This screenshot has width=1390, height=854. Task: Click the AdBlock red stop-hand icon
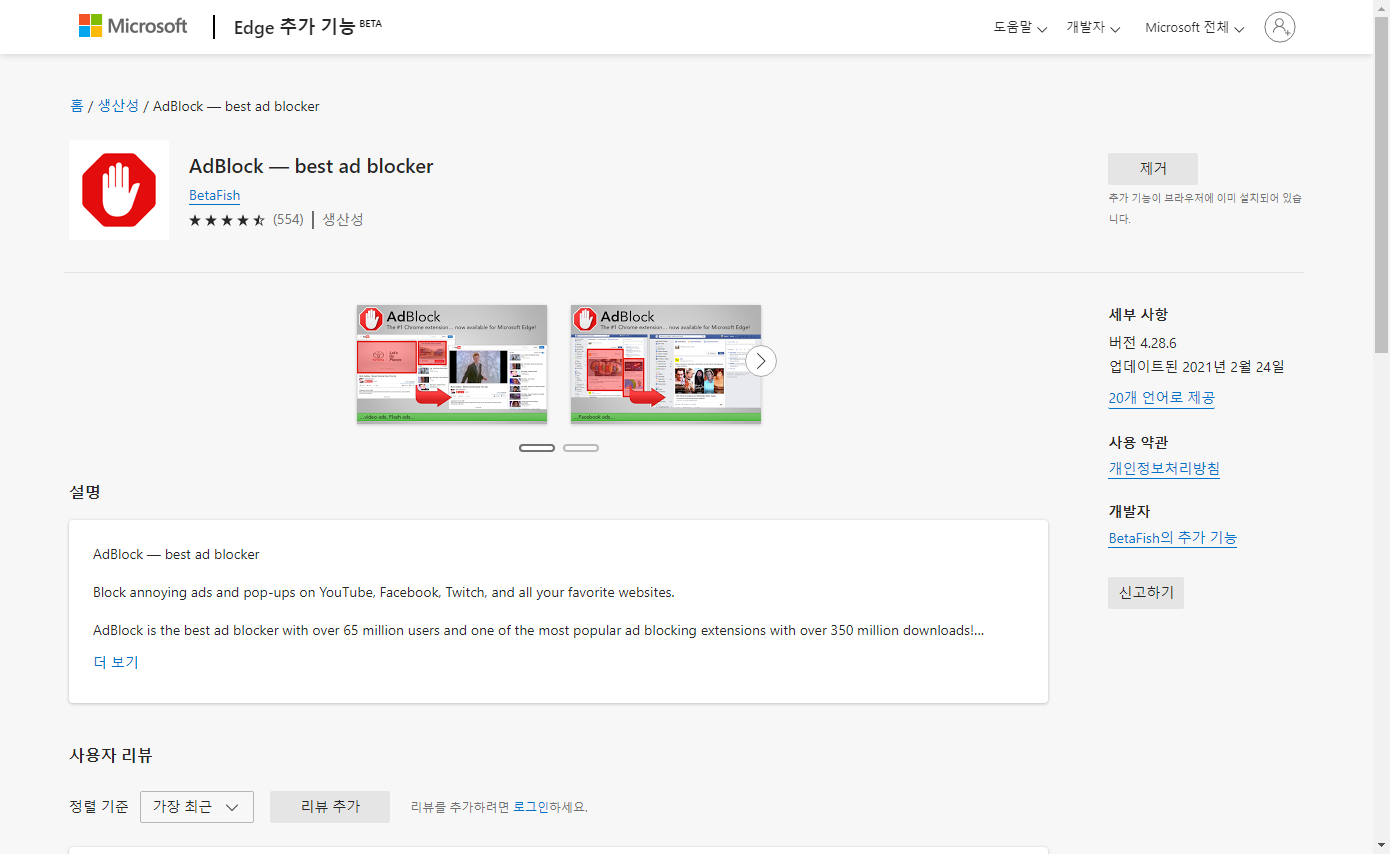point(119,190)
